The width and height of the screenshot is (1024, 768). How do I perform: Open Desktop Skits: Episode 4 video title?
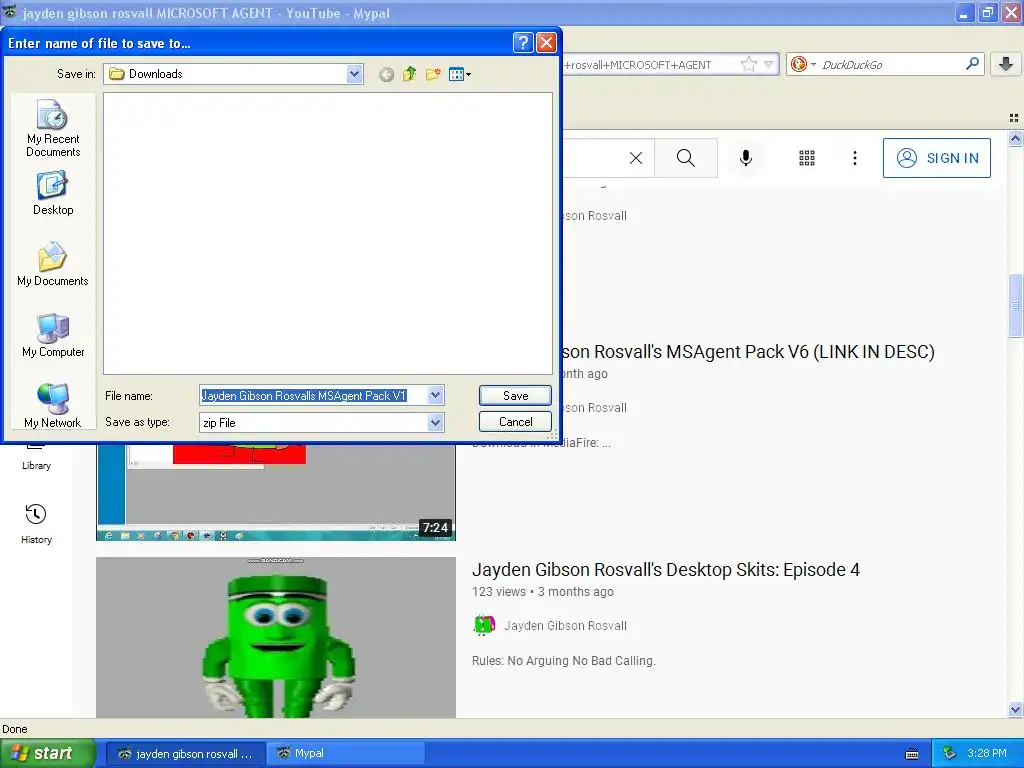[x=665, y=569]
